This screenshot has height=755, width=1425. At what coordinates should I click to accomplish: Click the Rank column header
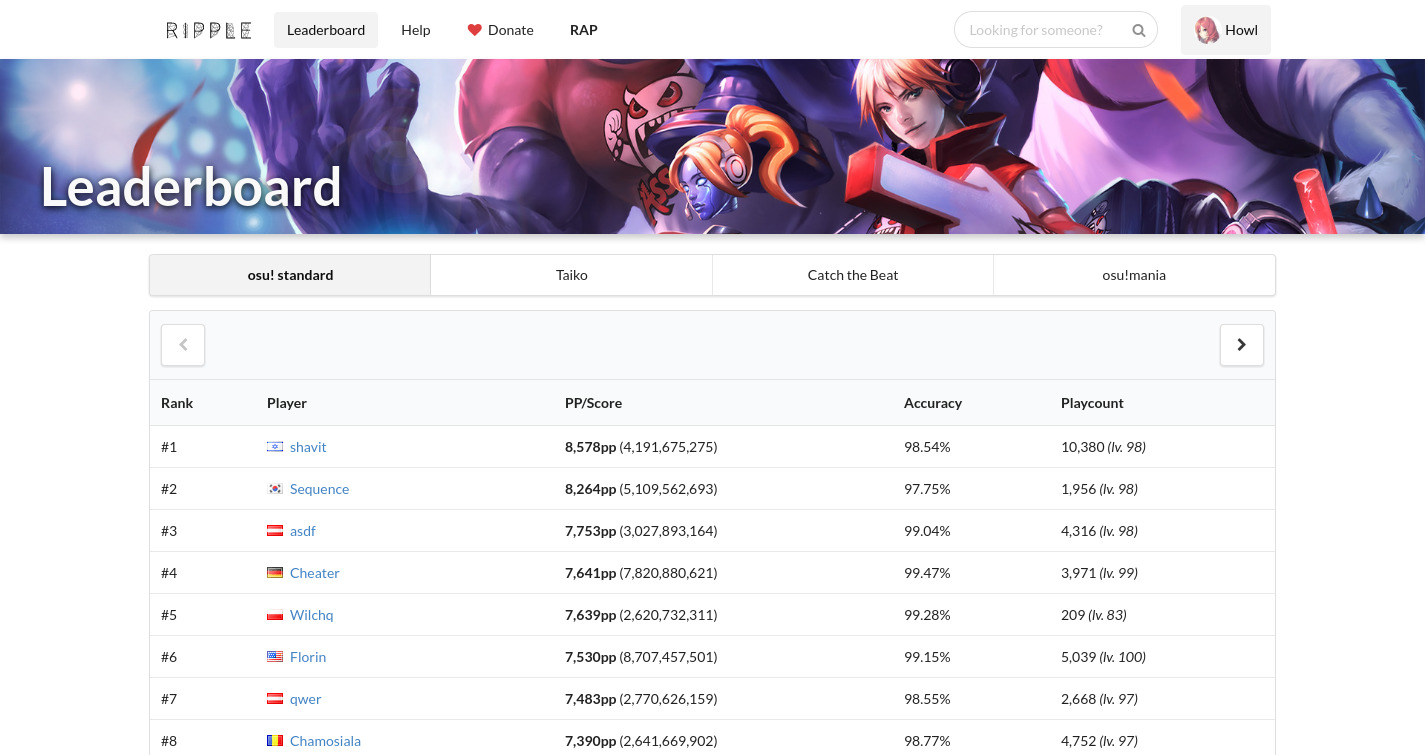click(x=177, y=403)
